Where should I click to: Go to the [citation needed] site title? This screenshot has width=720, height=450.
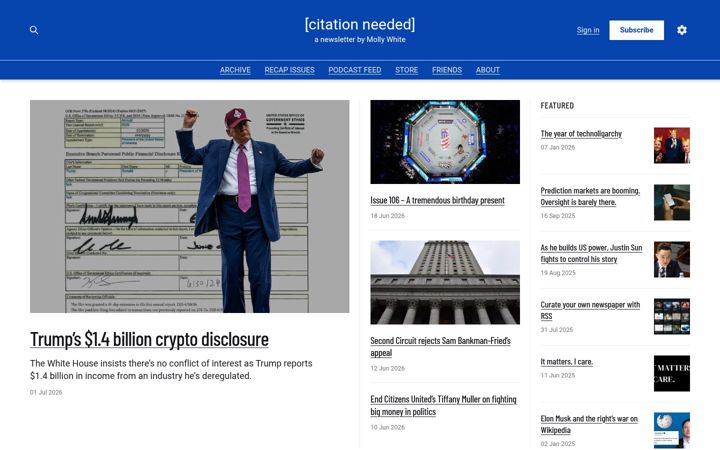[x=360, y=24]
